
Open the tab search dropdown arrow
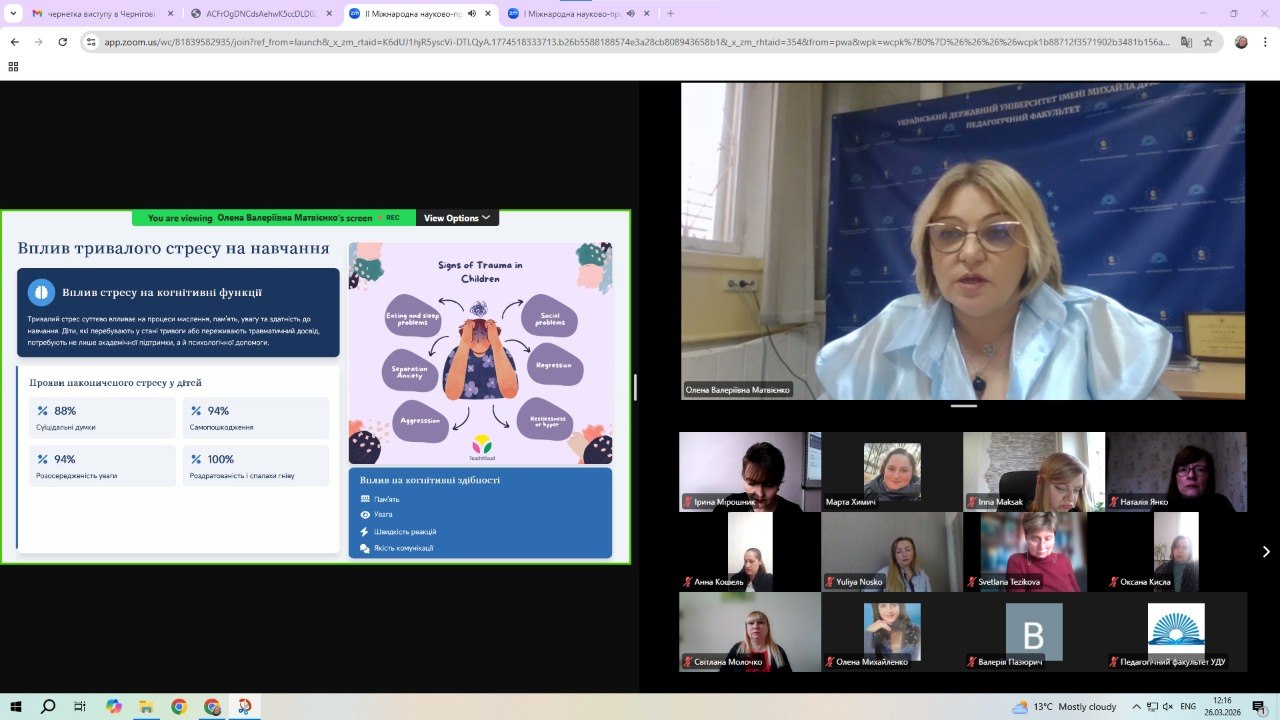pyautogui.click(x=13, y=13)
